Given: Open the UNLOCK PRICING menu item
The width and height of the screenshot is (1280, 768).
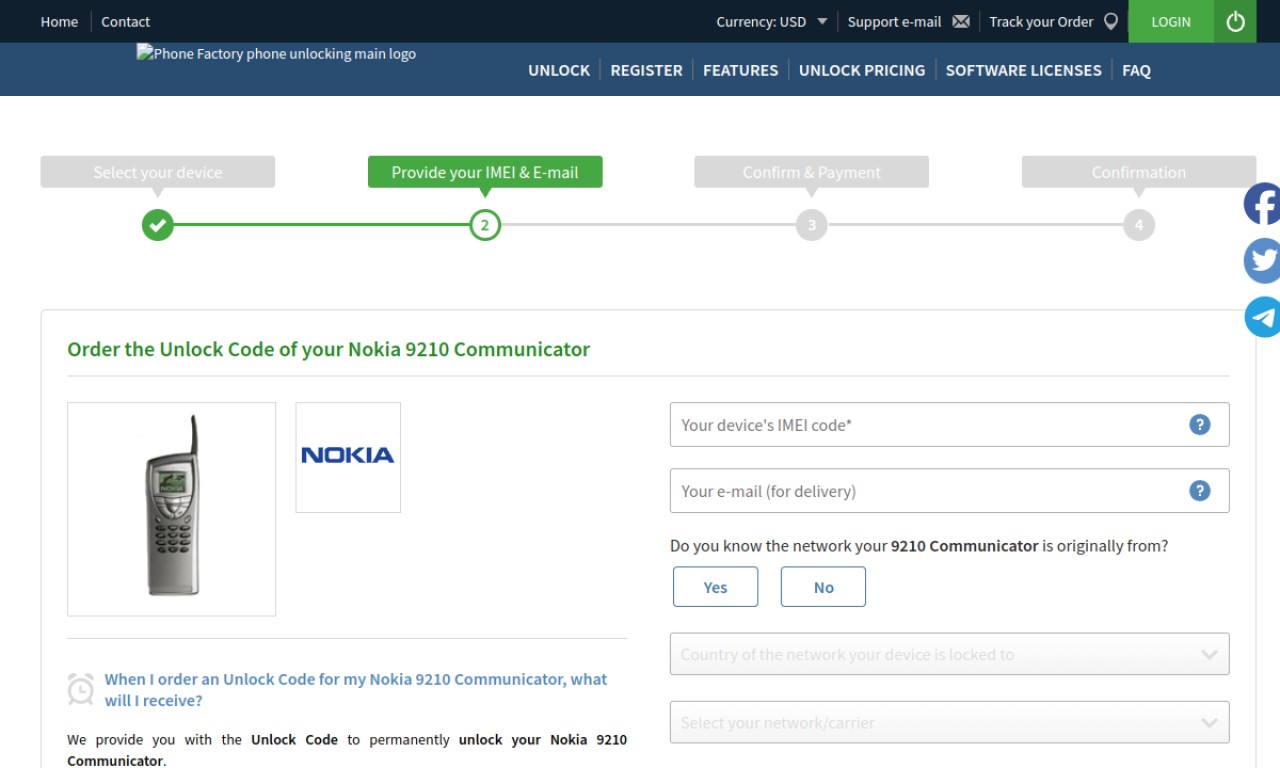Looking at the screenshot, I should pyautogui.click(x=862, y=70).
